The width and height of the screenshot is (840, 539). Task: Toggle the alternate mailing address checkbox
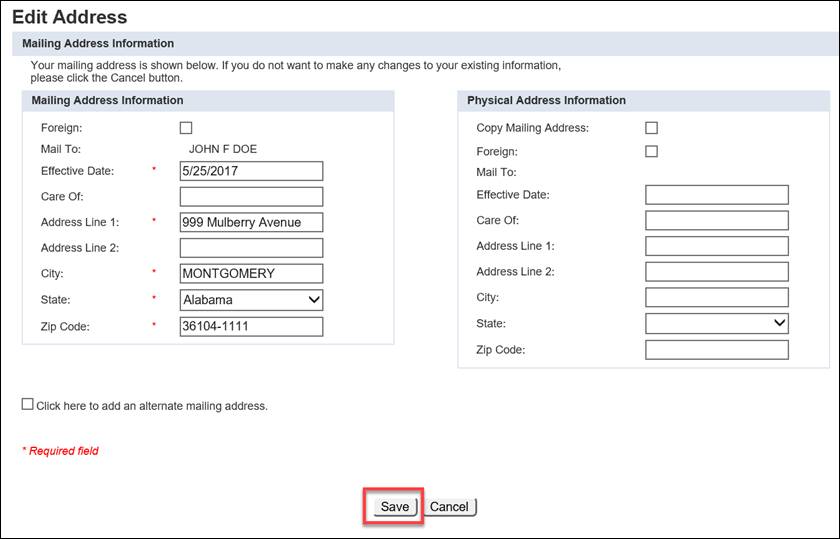click(x=27, y=405)
